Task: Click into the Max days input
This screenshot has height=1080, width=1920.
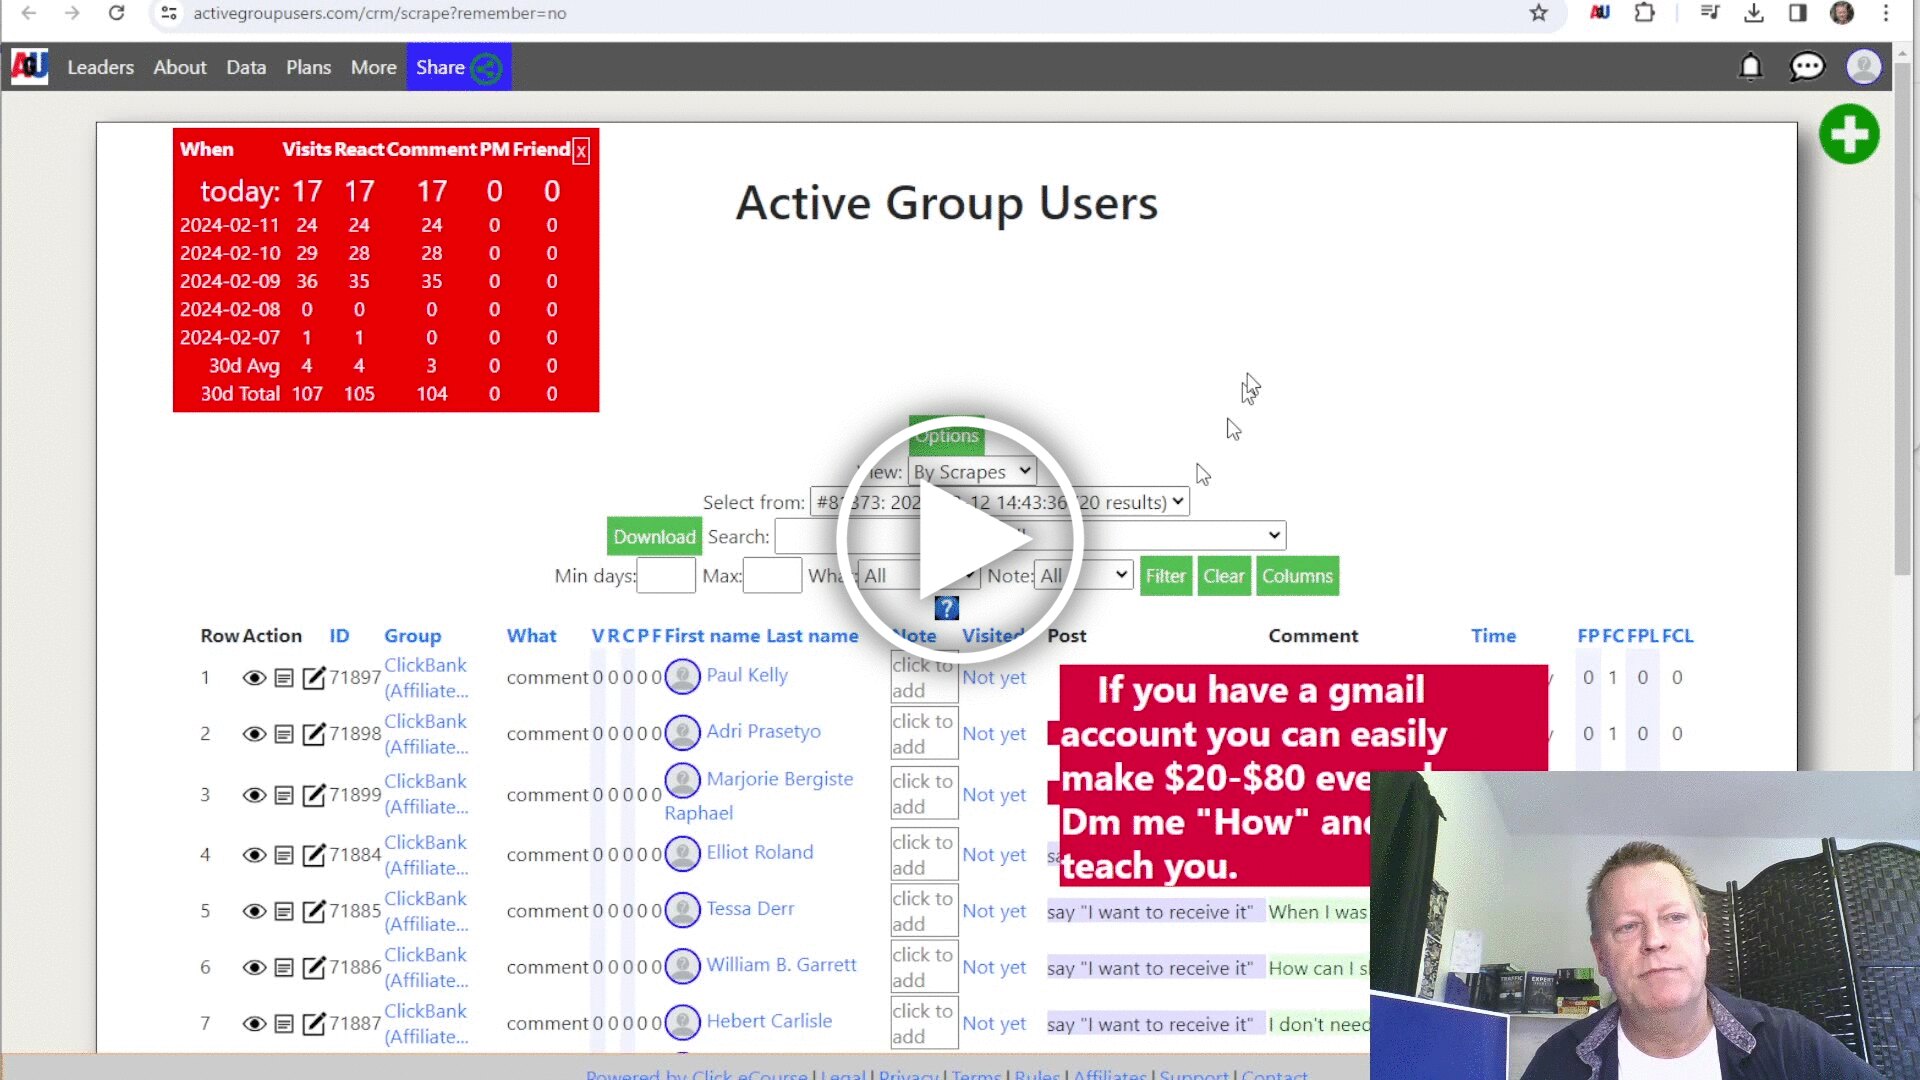Action: (x=772, y=576)
